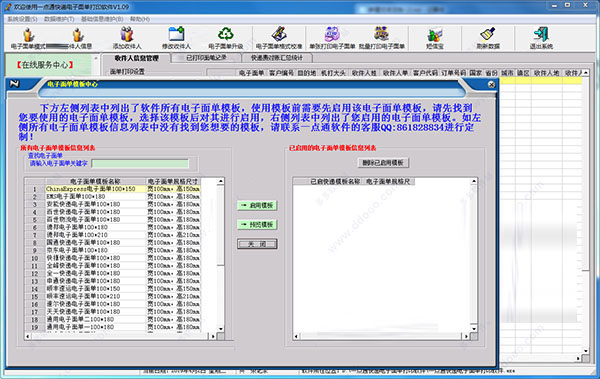Select row 通用电子面单二100*180
Screen dimensions: 600x379
[x=112, y=319]
